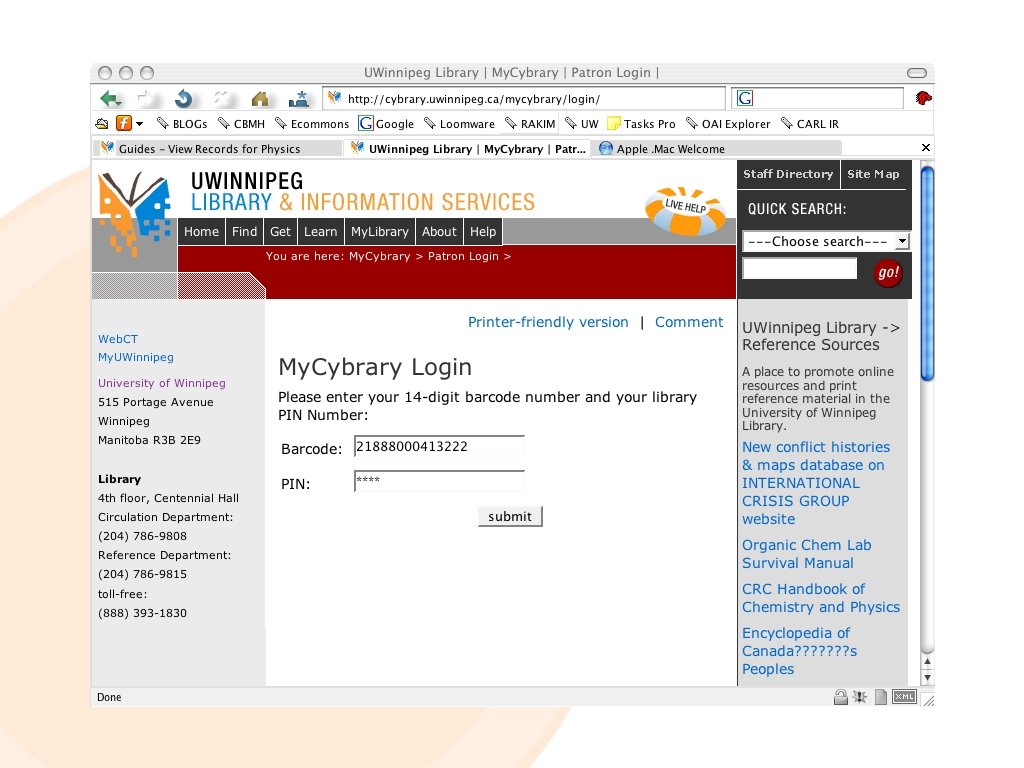Viewport: 1024px width, 768px height.
Task: Open Printer-friendly version link
Action: pos(548,322)
